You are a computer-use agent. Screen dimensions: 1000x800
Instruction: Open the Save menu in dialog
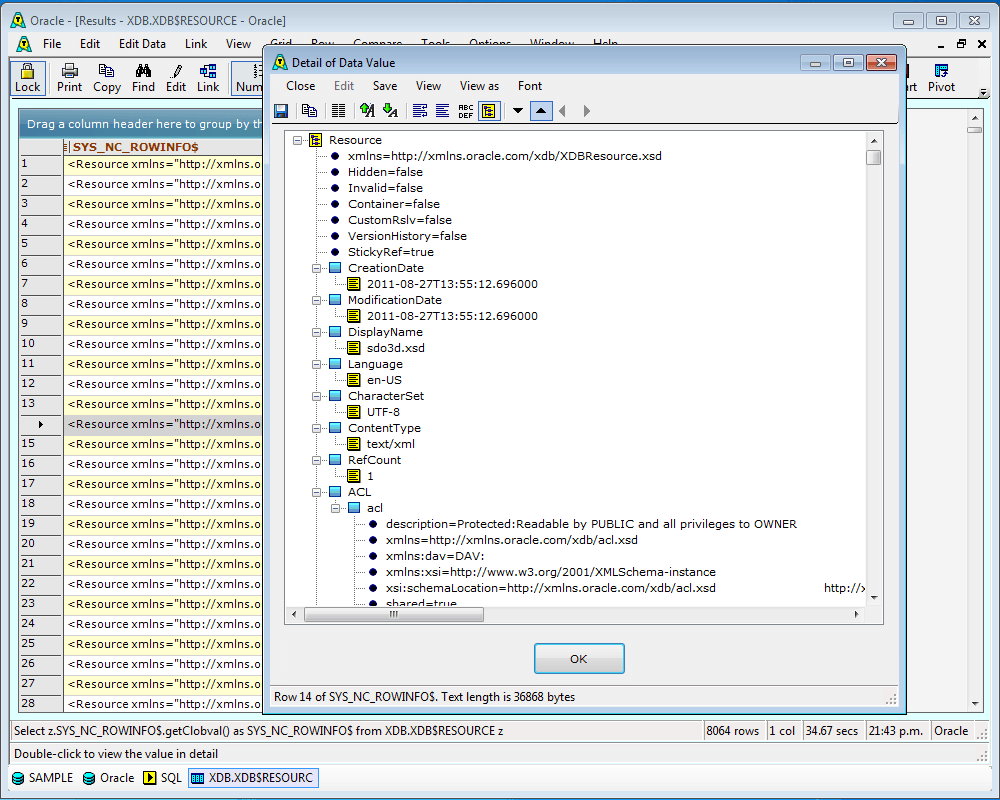[385, 85]
